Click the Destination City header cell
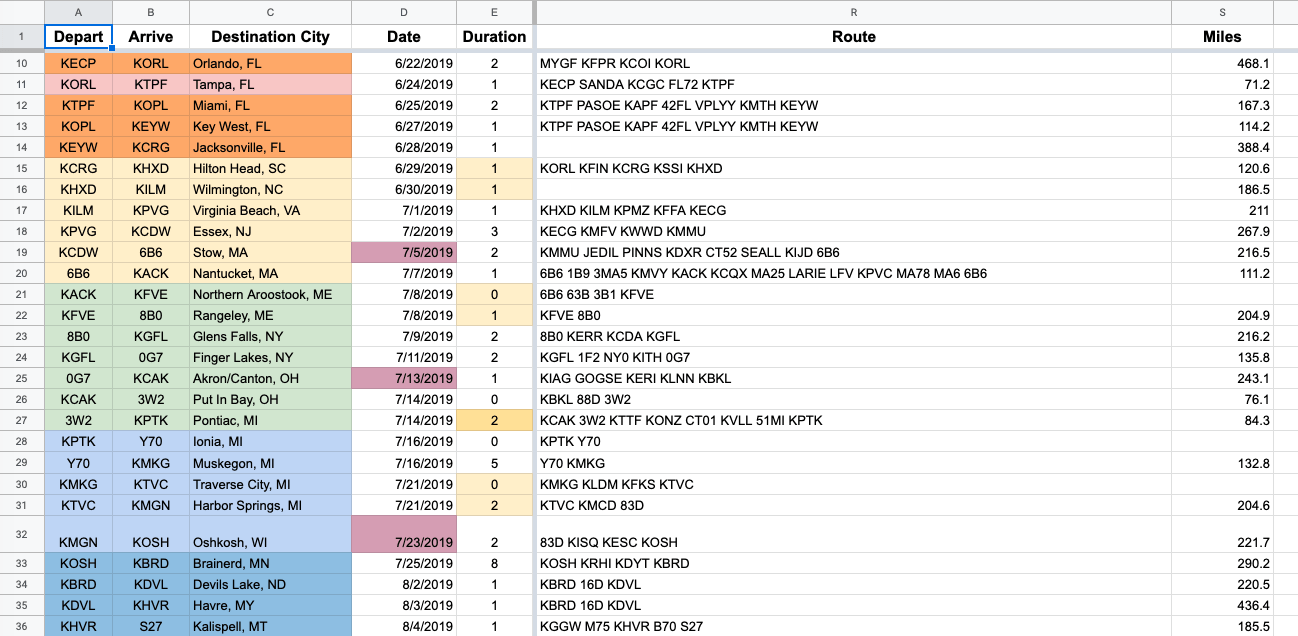Viewport: 1298px width, 636px height. coord(270,37)
